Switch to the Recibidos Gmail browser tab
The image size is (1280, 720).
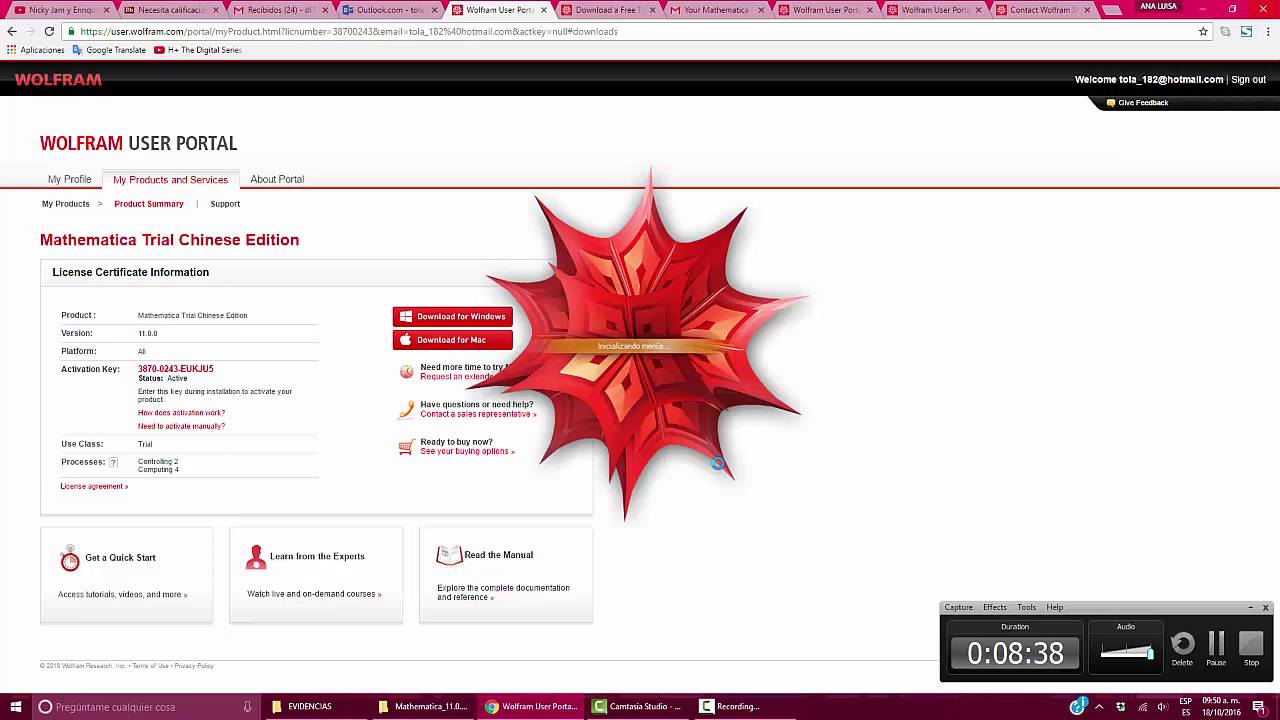(x=280, y=10)
